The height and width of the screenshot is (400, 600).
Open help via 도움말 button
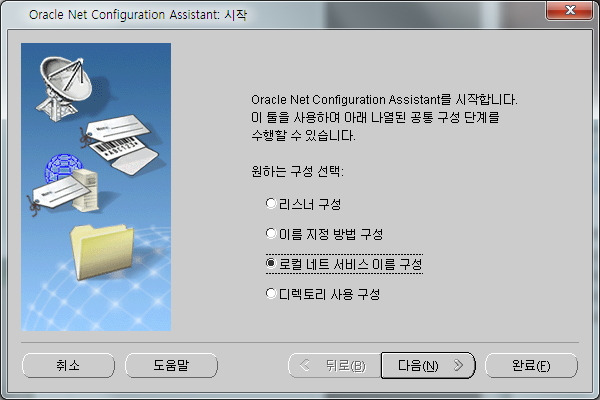pos(171,365)
